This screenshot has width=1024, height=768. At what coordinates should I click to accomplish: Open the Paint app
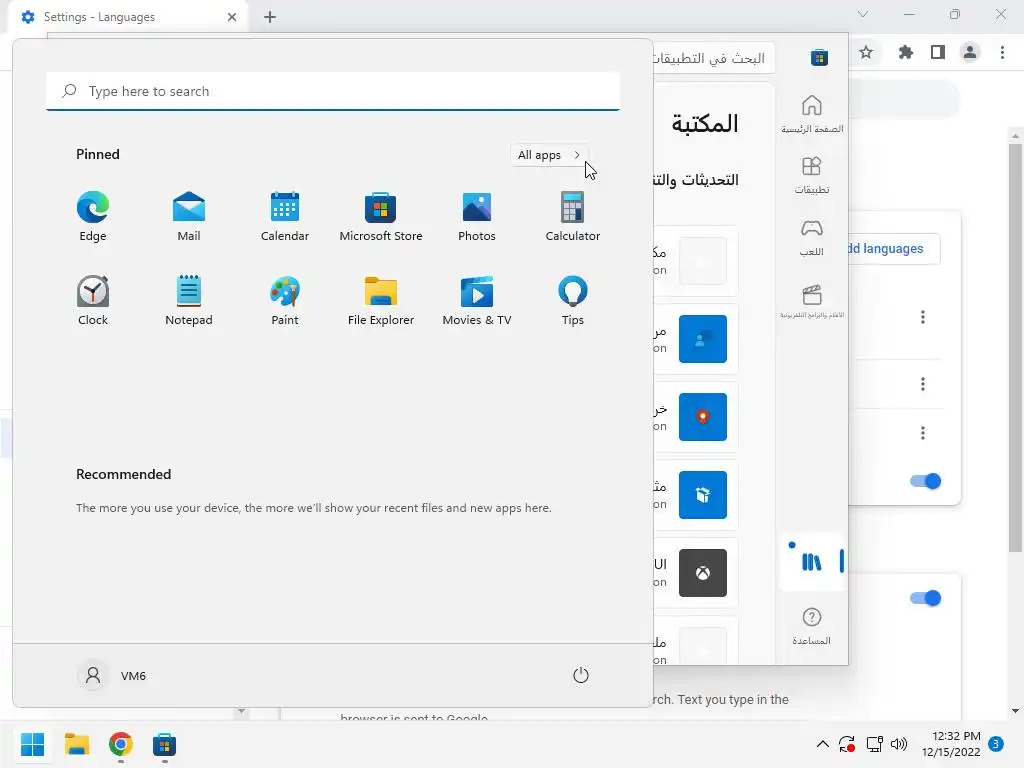[285, 300]
